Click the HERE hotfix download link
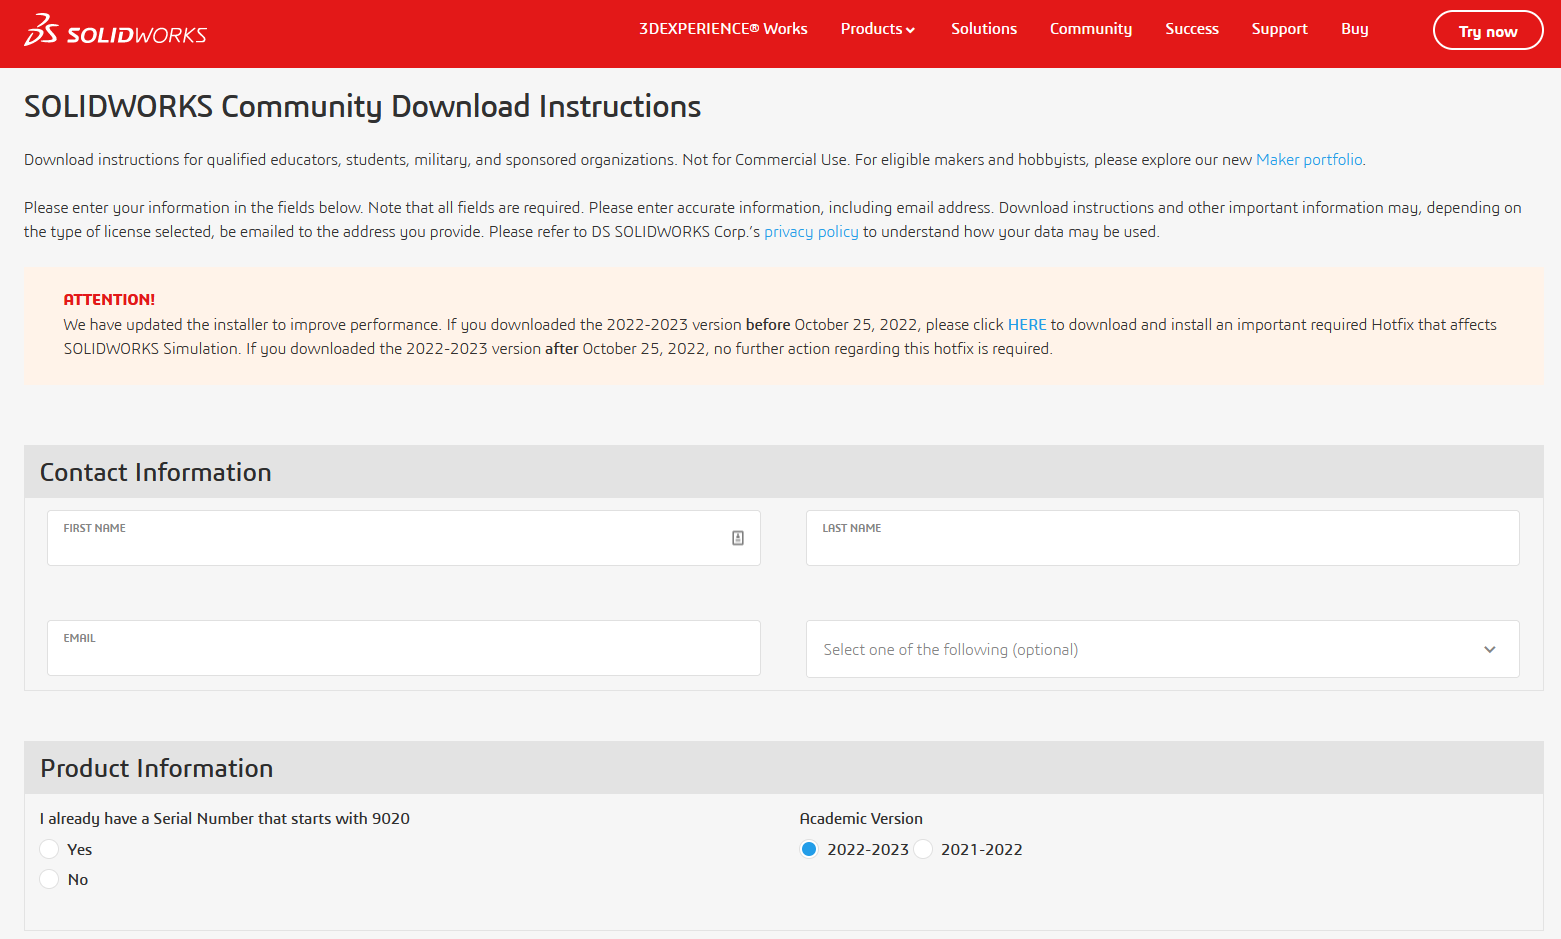 pyautogui.click(x=1027, y=325)
